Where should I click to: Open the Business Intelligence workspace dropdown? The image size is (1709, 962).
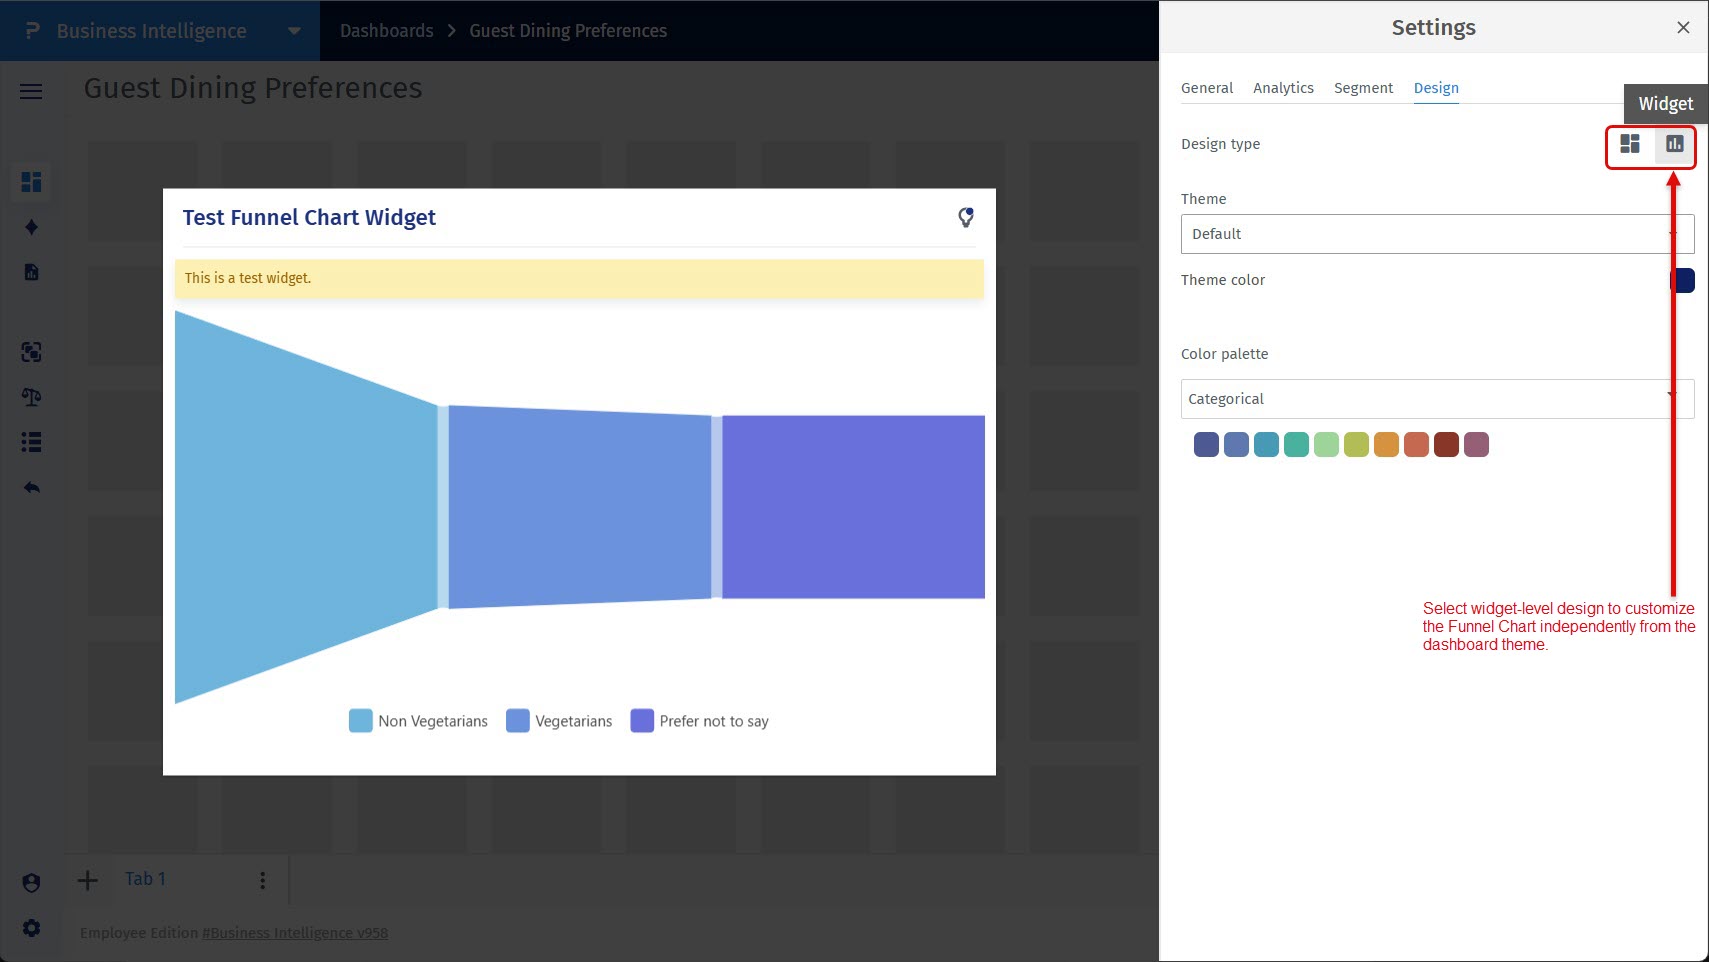(x=293, y=30)
